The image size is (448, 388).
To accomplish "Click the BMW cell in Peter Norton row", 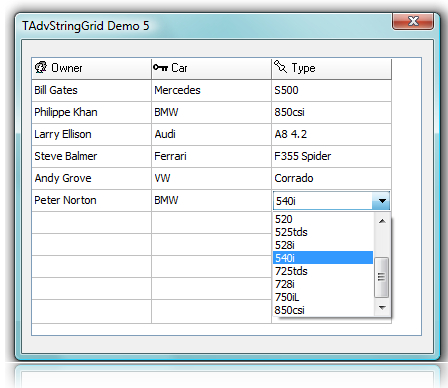I will (x=211, y=200).
